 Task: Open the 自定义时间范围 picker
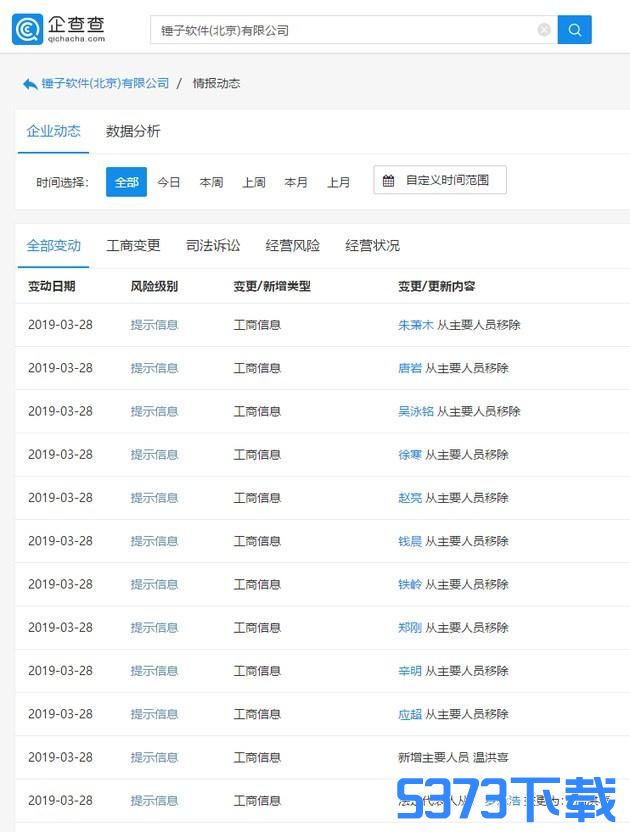(440, 180)
